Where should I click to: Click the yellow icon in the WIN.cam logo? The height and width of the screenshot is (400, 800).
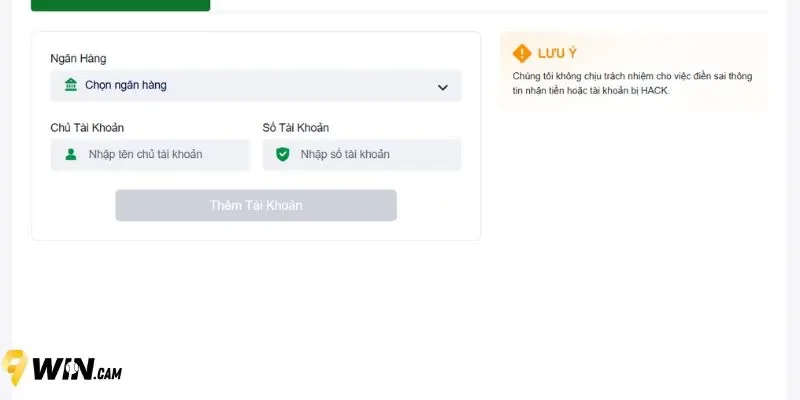click(x=14, y=368)
